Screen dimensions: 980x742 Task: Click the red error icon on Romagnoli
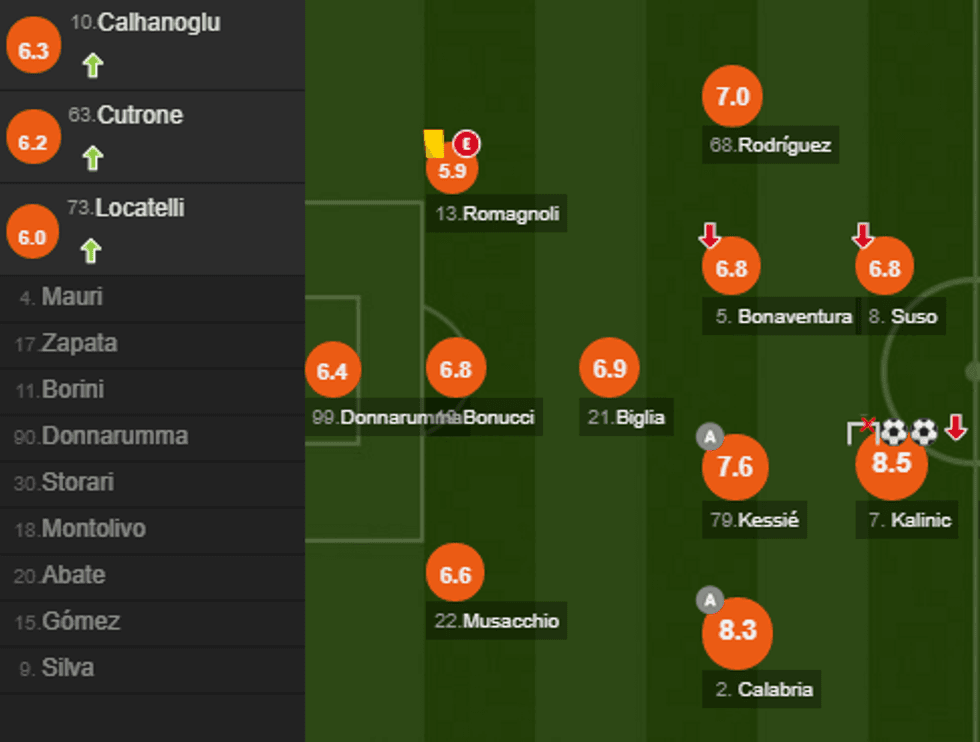coord(466,144)
